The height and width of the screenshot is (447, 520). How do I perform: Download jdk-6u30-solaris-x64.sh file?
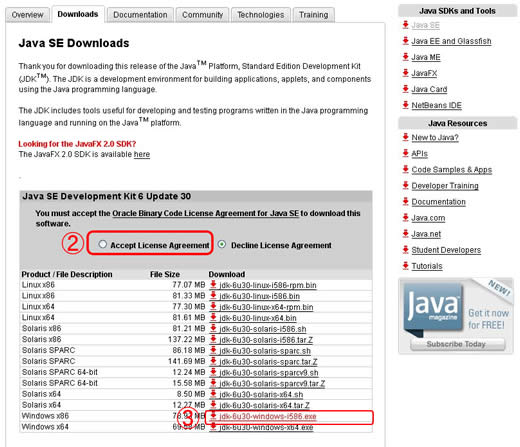[261, 394]
